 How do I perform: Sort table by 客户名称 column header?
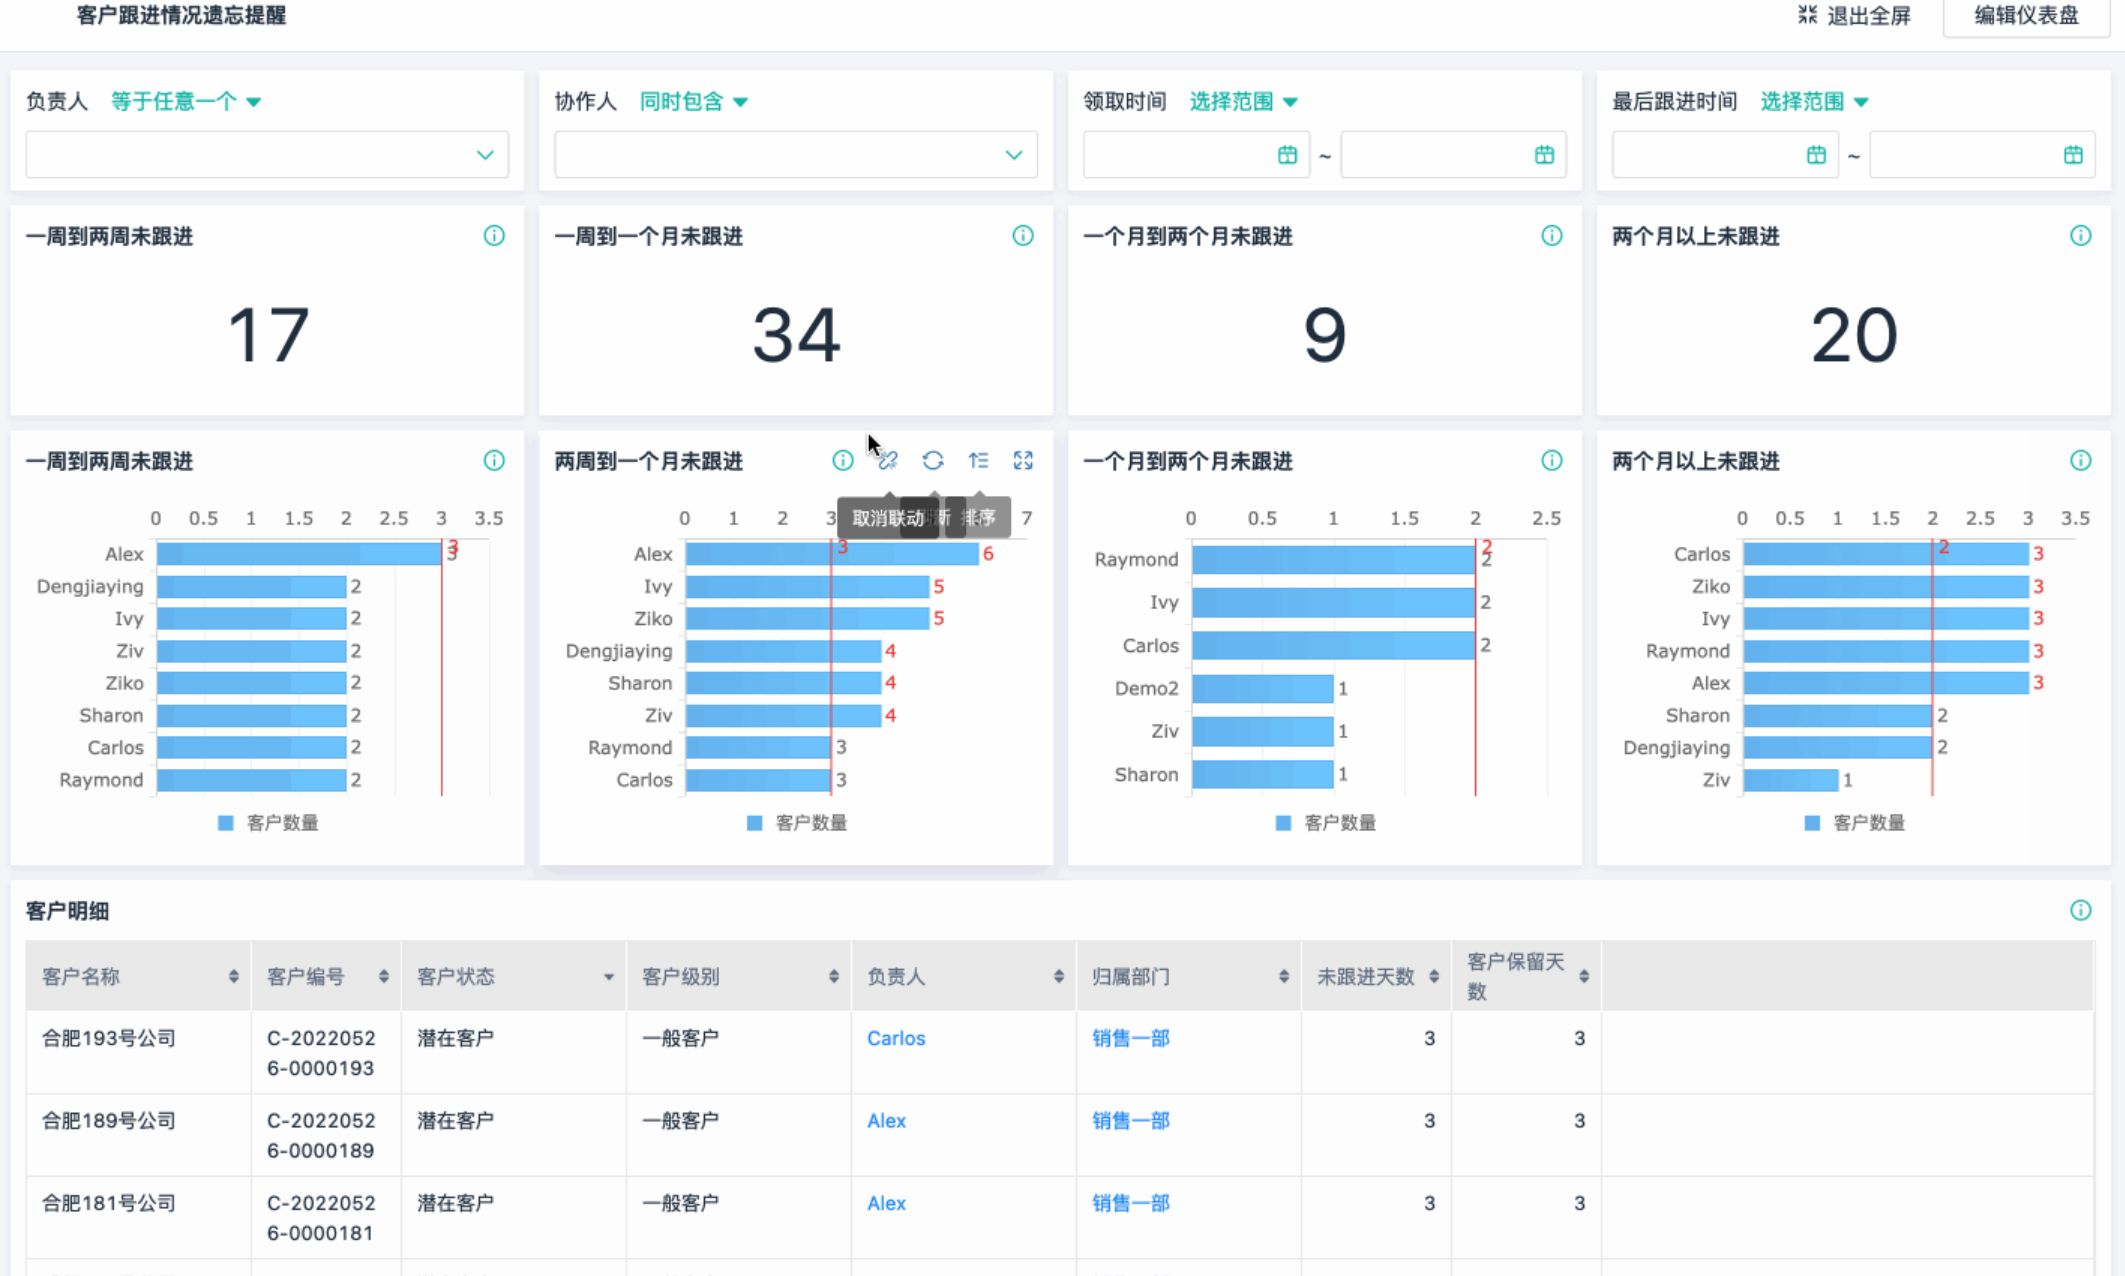233,977
